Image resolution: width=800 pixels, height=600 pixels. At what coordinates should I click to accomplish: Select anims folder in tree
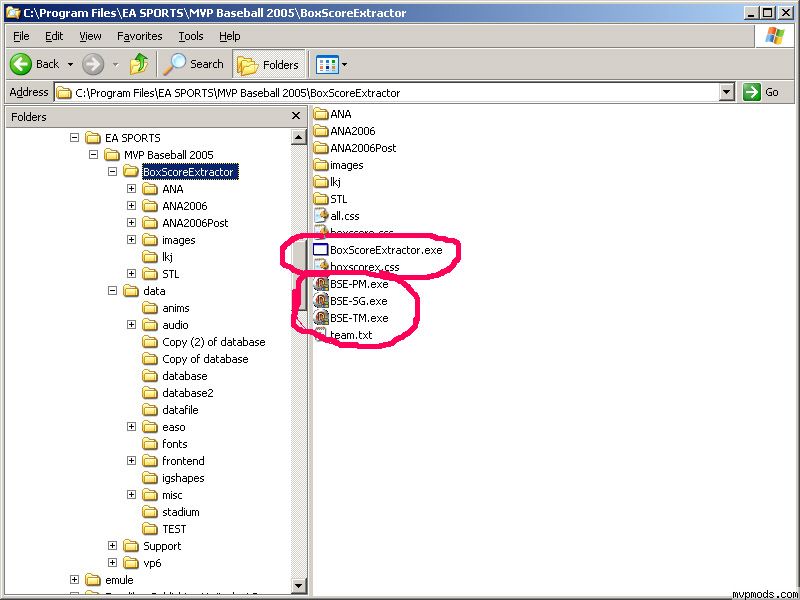coord(166,308)
